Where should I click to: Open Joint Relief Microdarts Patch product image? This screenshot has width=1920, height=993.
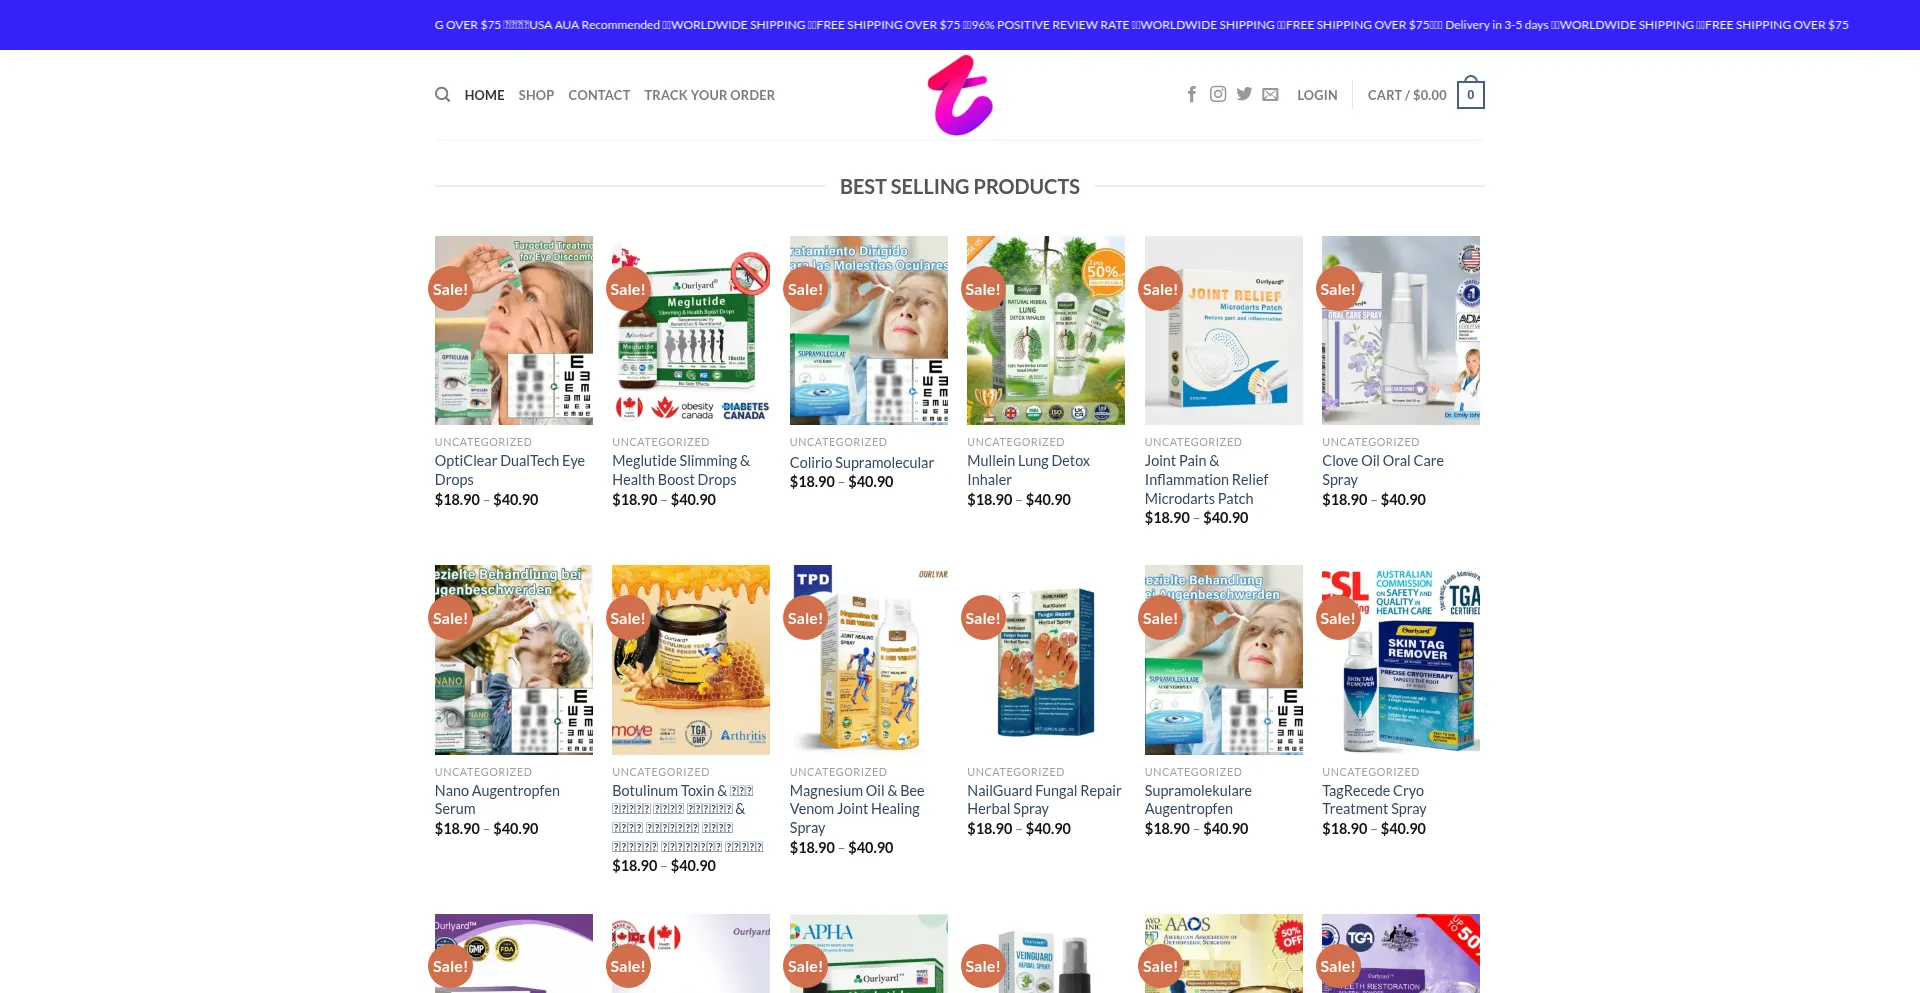tap(1223, 330)
